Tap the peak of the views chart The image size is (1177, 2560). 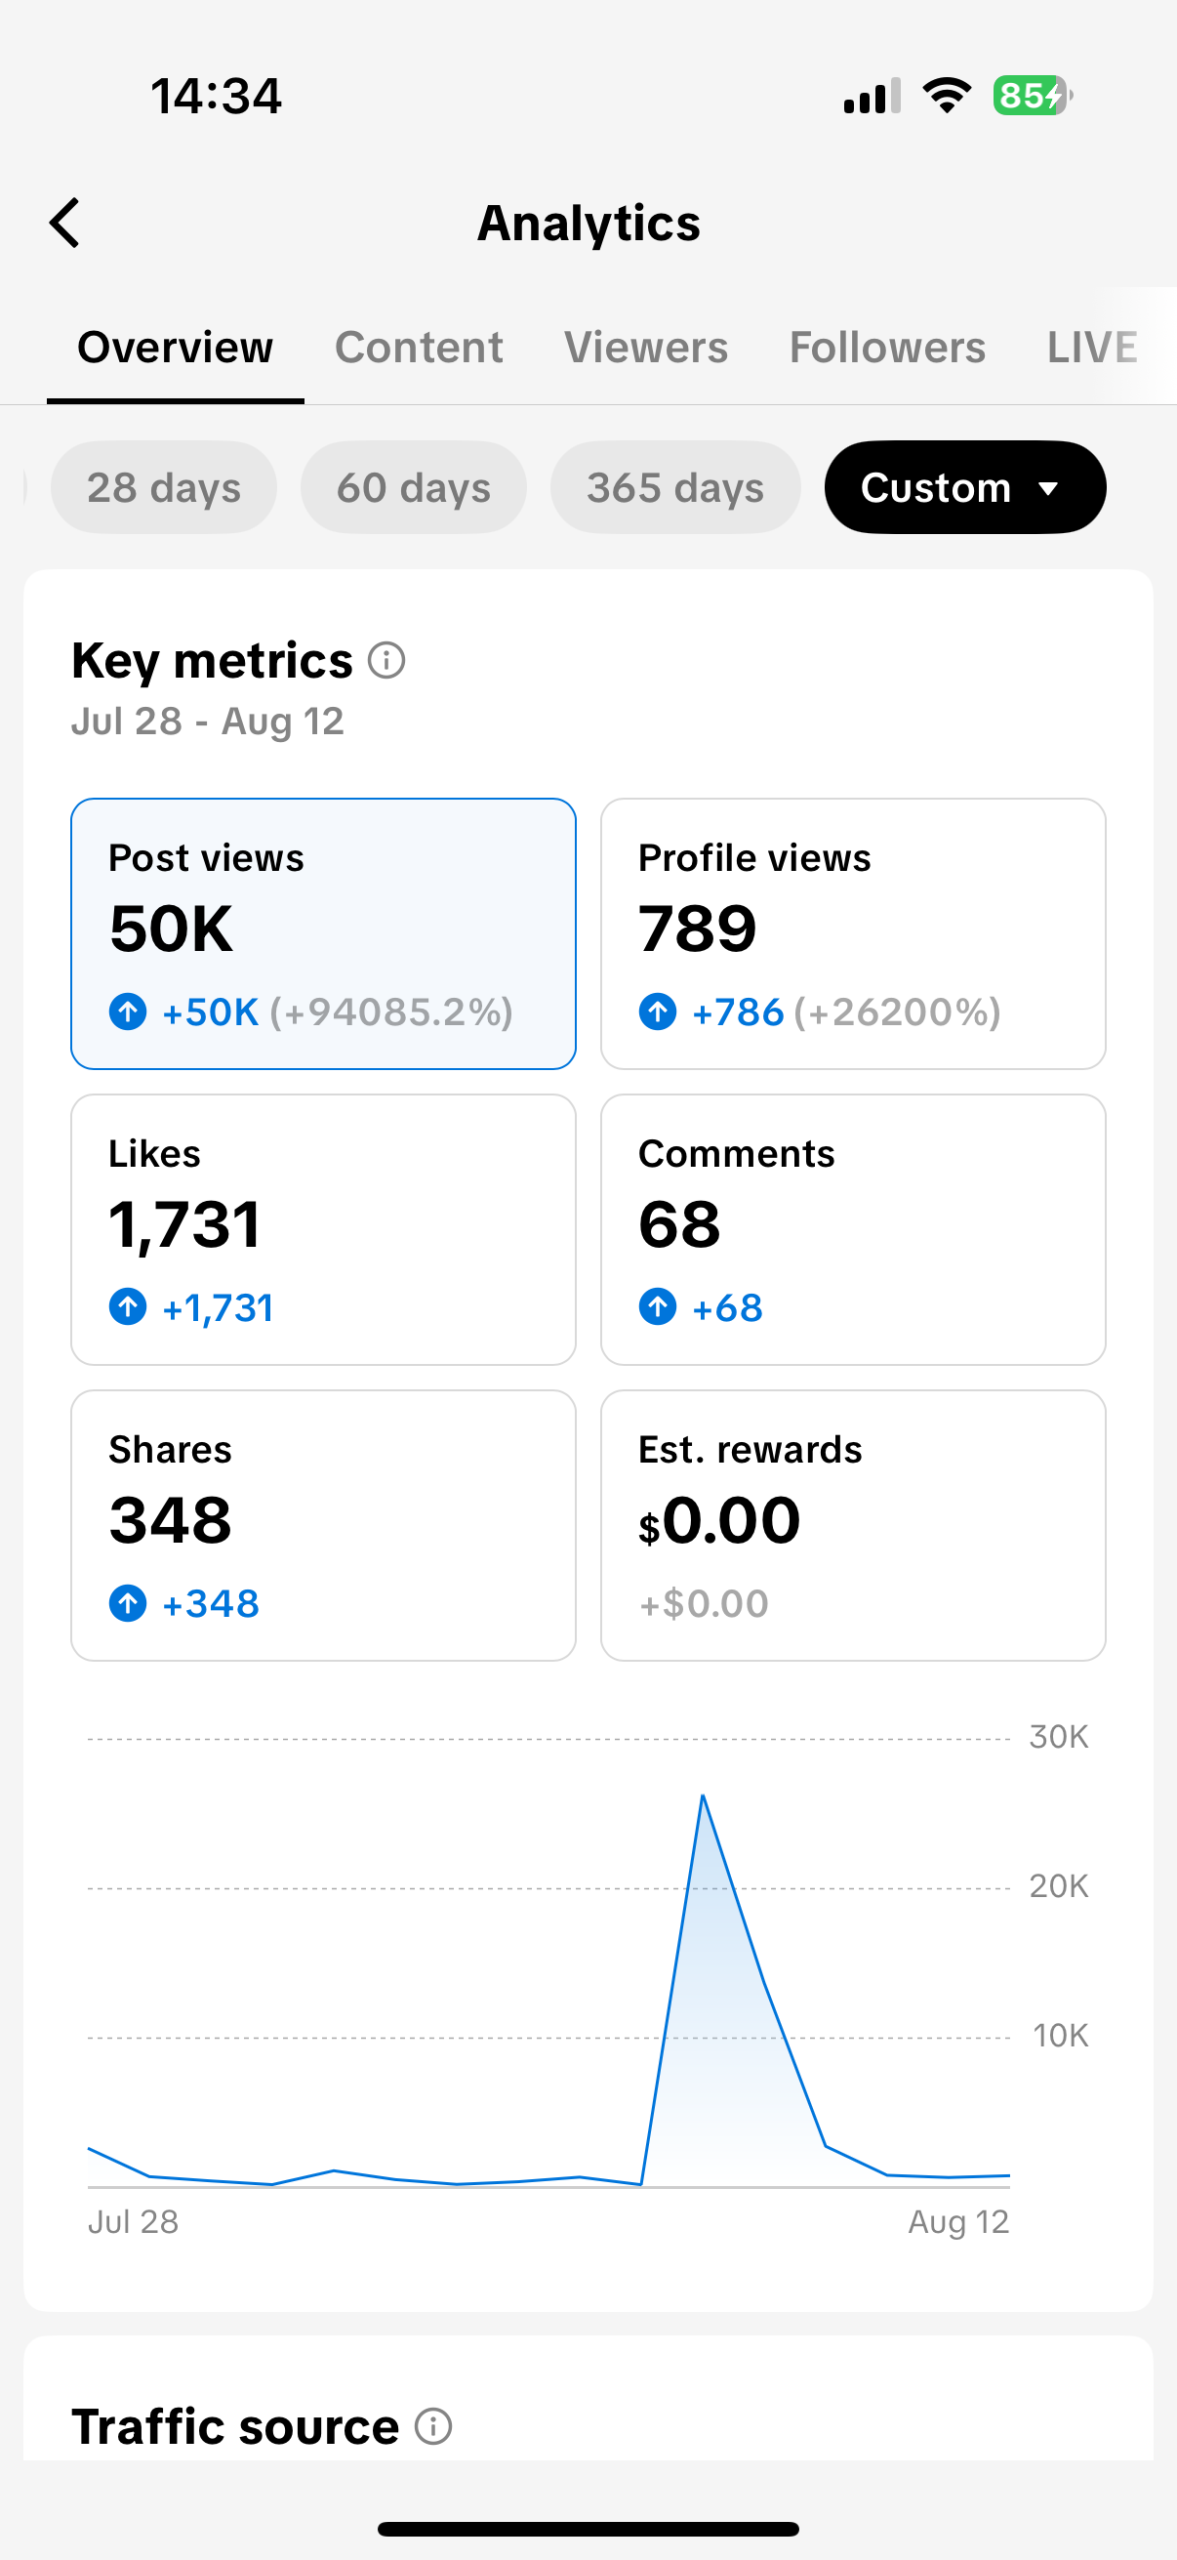tap(703, 1796)
